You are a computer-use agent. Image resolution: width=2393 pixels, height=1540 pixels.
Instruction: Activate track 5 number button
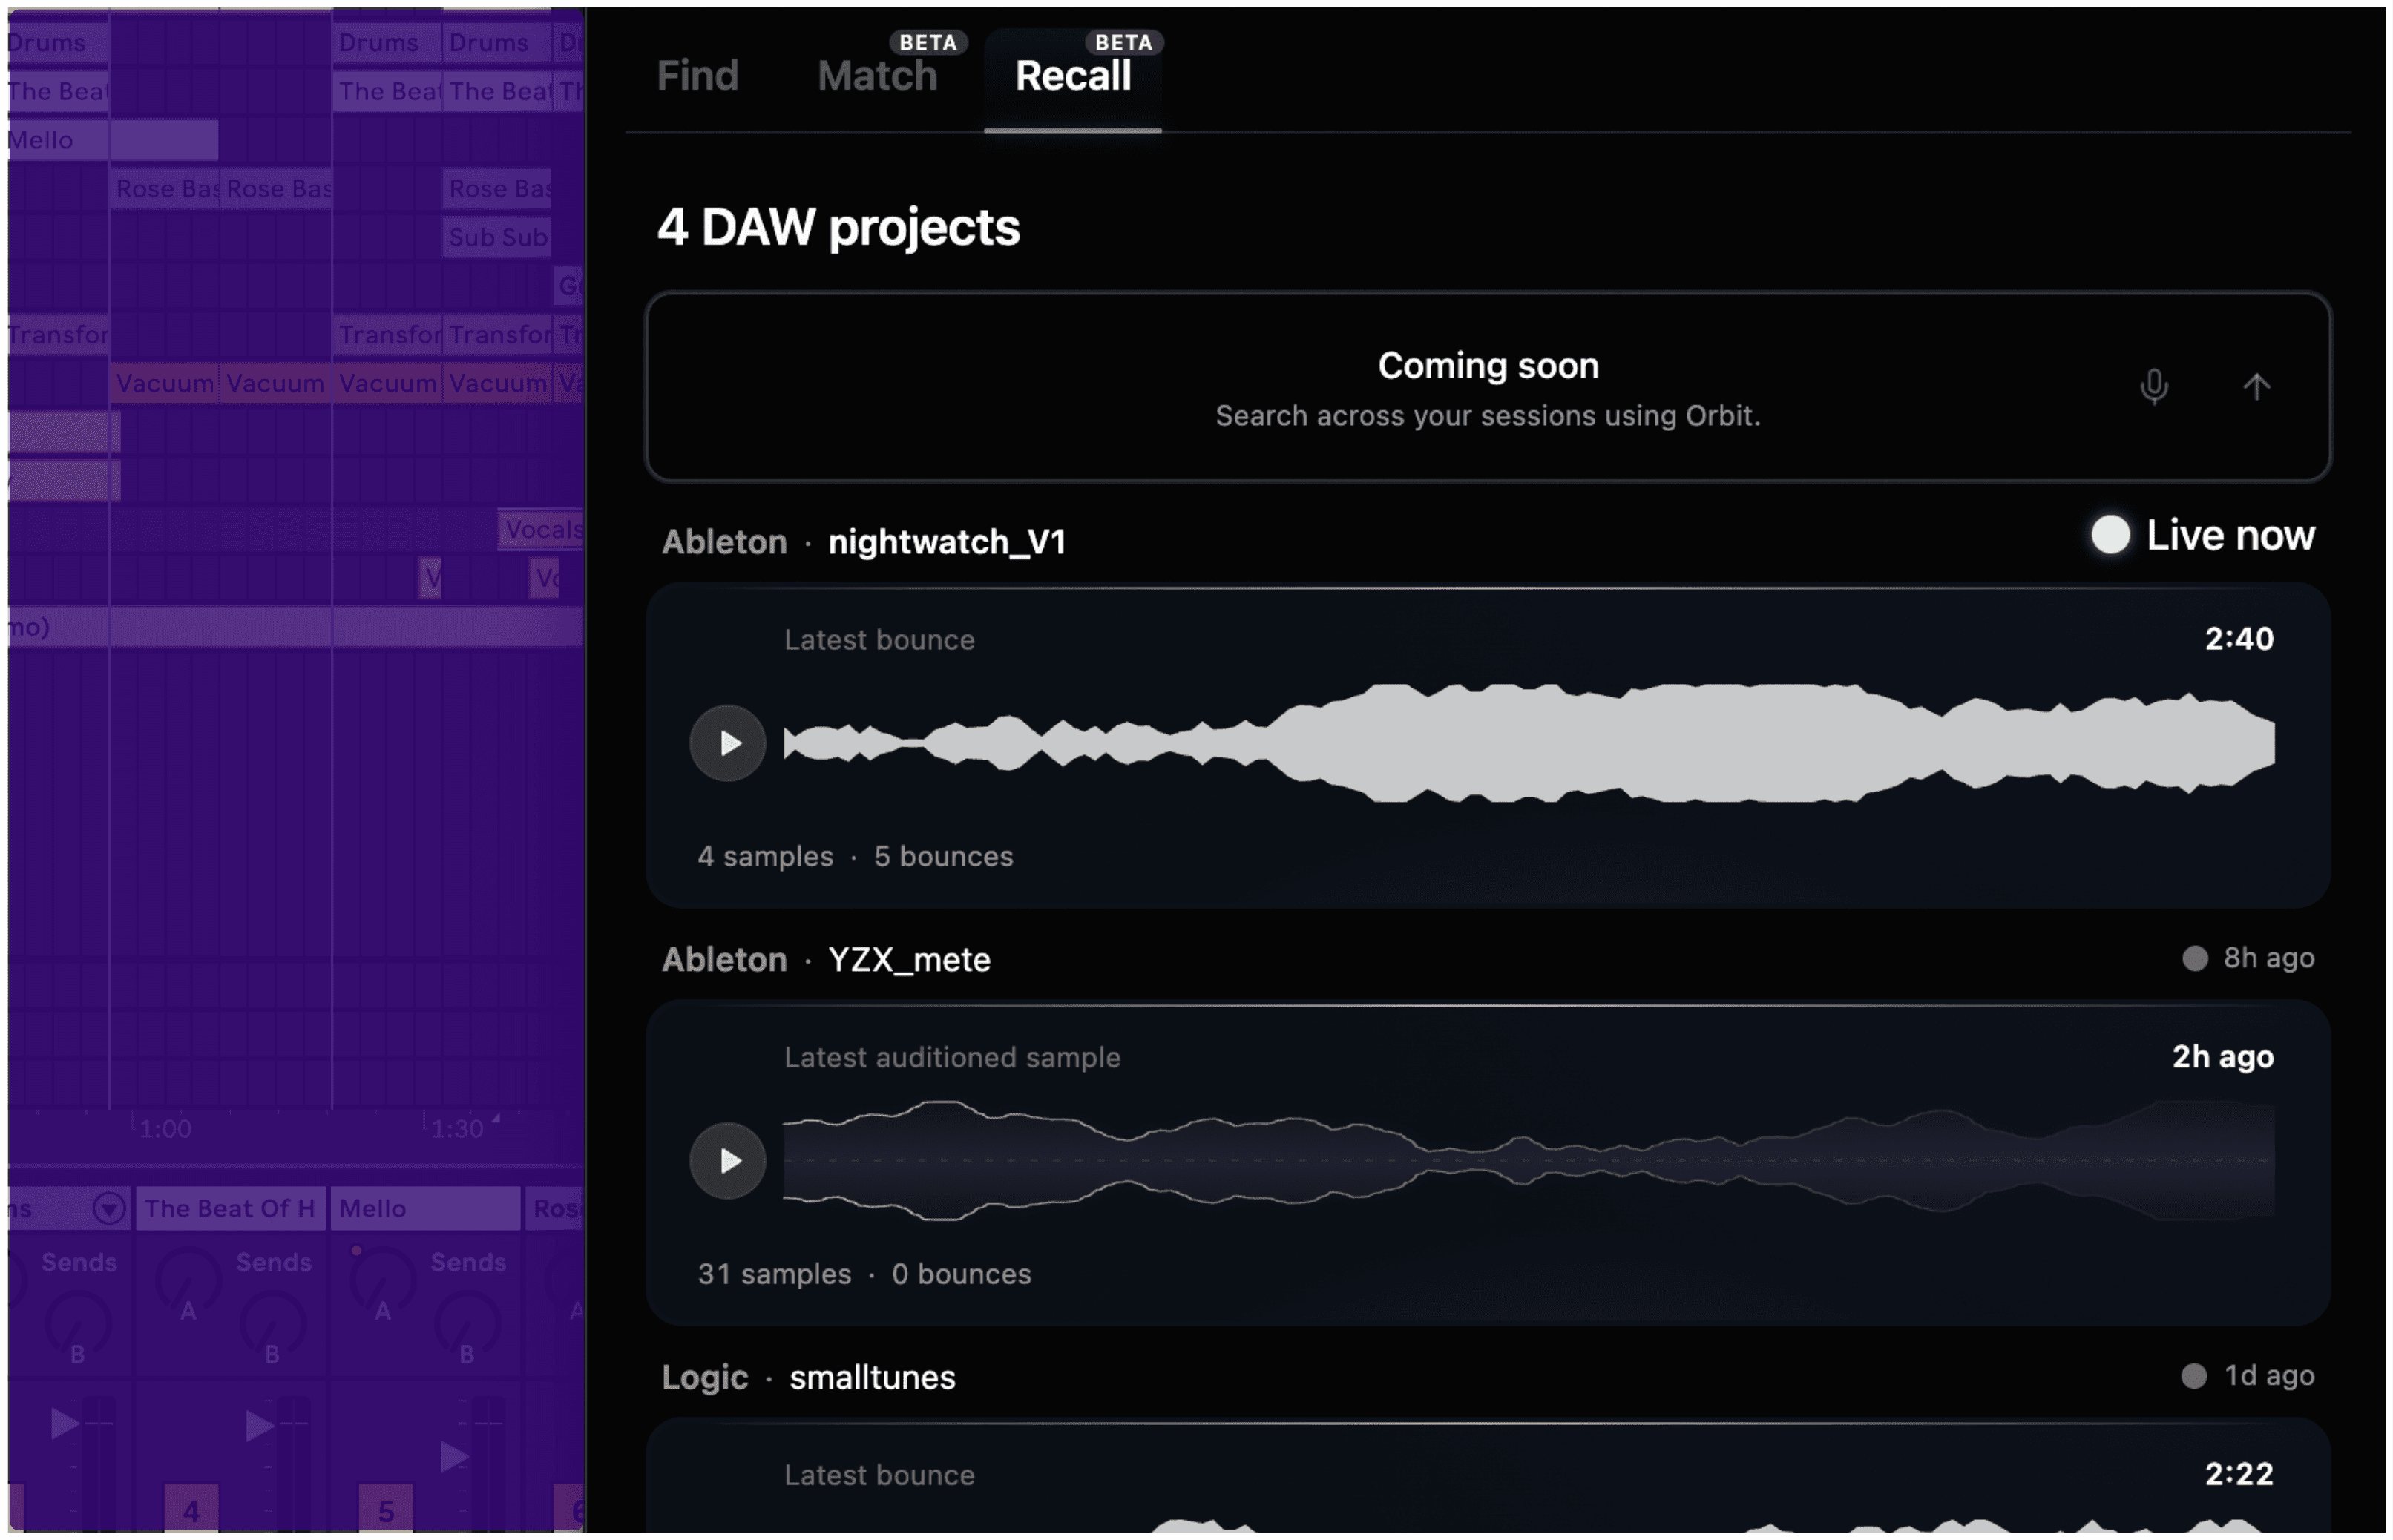click(x=386, y=1509)
